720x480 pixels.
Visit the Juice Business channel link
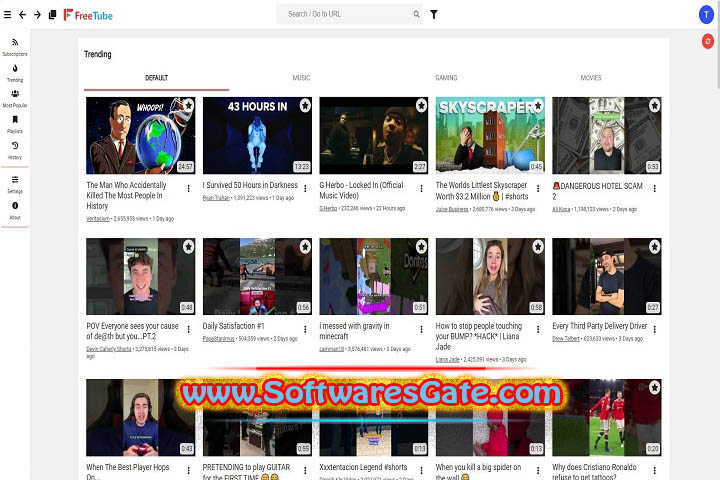pos(452,209)
